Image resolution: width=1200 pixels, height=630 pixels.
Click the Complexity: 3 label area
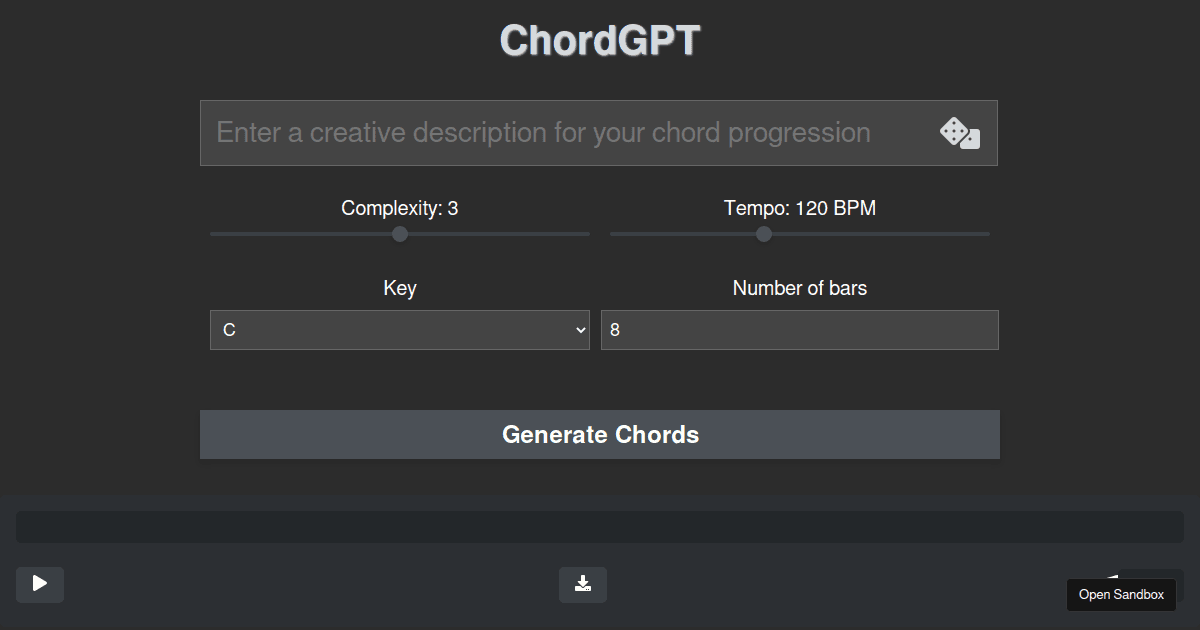399,208
